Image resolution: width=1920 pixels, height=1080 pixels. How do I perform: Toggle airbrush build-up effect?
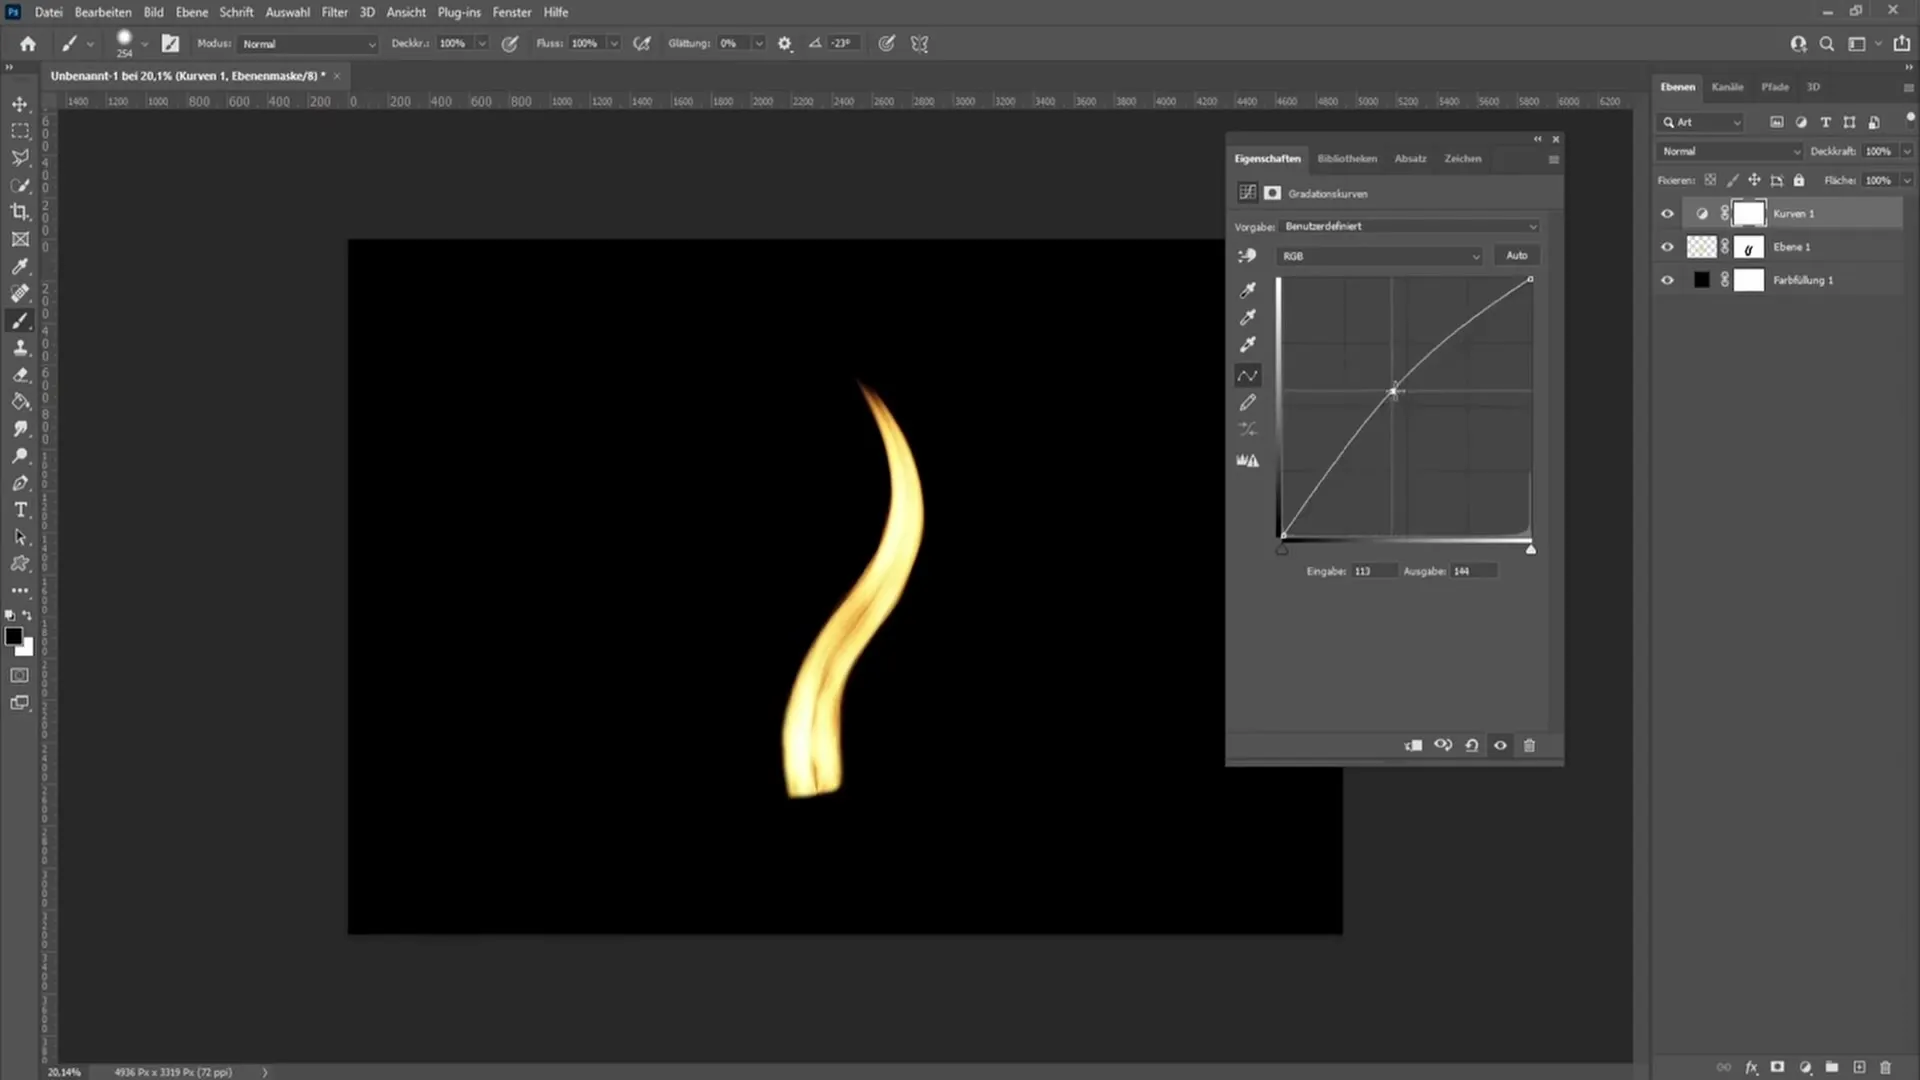click(642, 44)
